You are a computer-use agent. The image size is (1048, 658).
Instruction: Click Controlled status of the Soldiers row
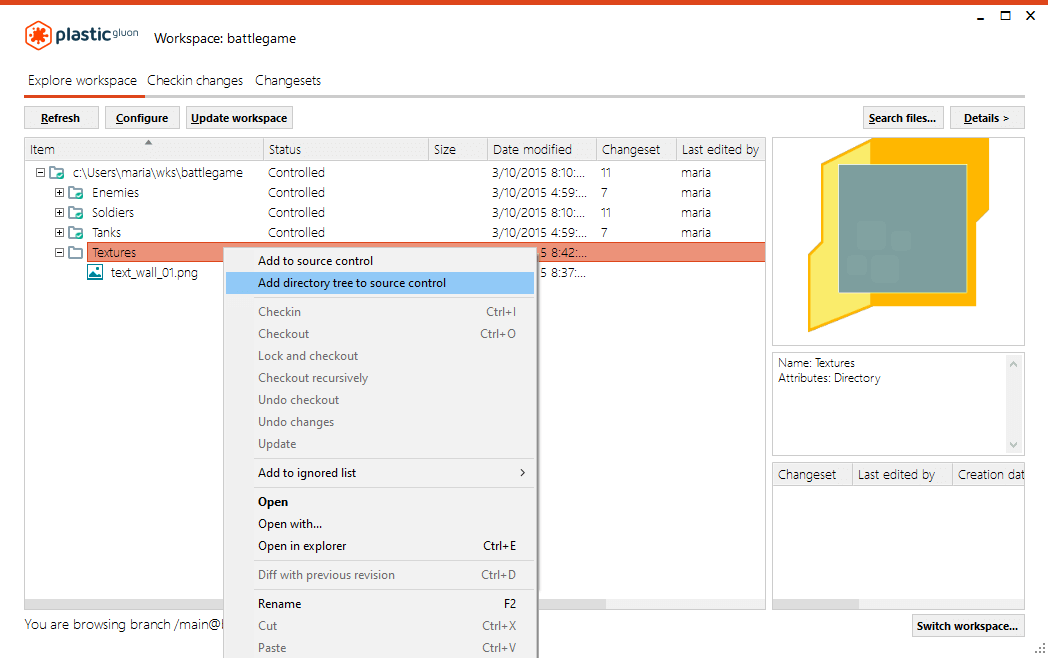[296, 213]
